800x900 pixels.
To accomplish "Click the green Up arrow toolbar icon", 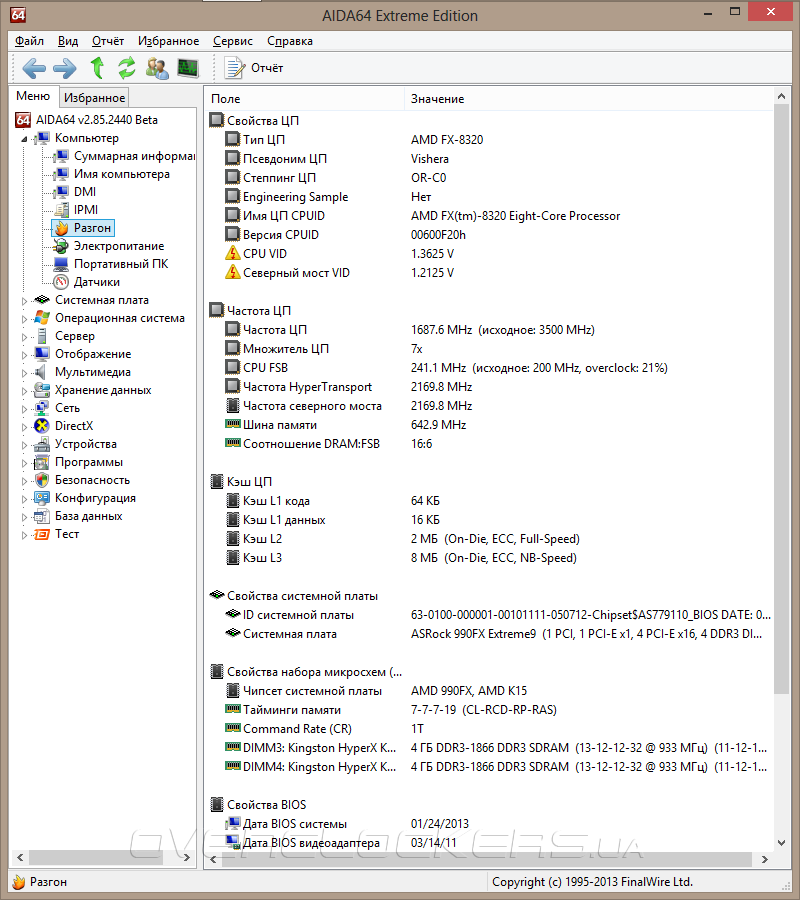I will coord(98,68).
